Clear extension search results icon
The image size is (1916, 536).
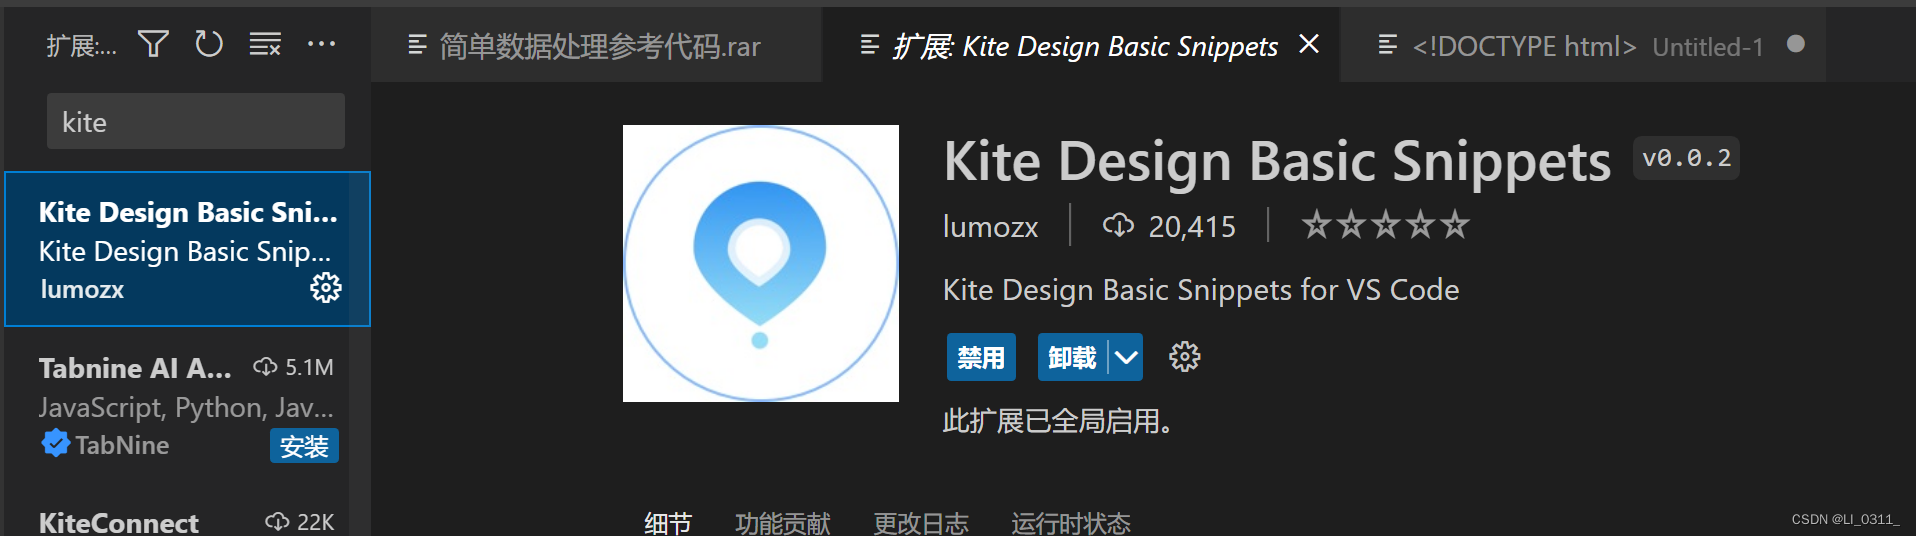coord(265,44)
